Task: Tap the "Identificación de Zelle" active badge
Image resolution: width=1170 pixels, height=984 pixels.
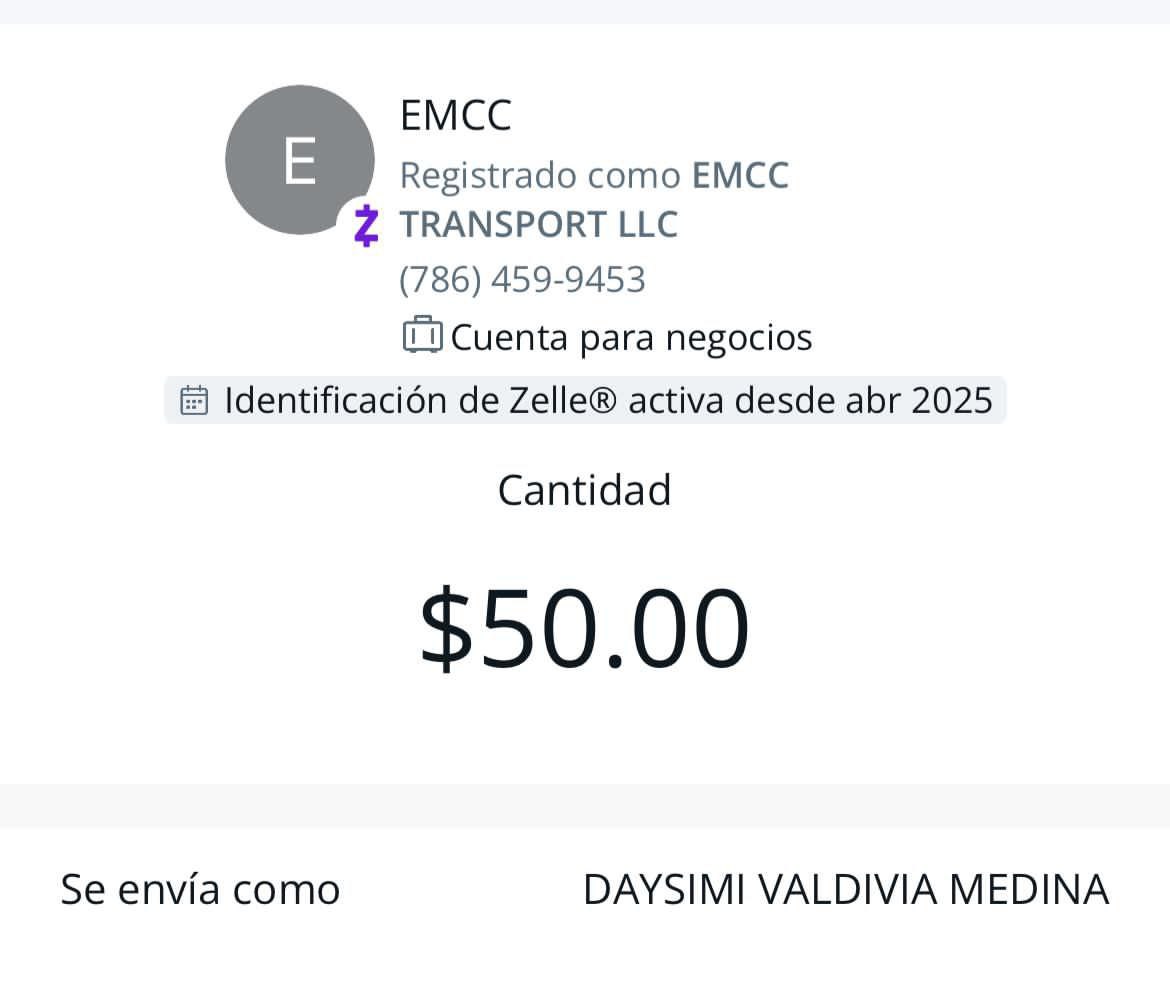Action: click(585, 400)
